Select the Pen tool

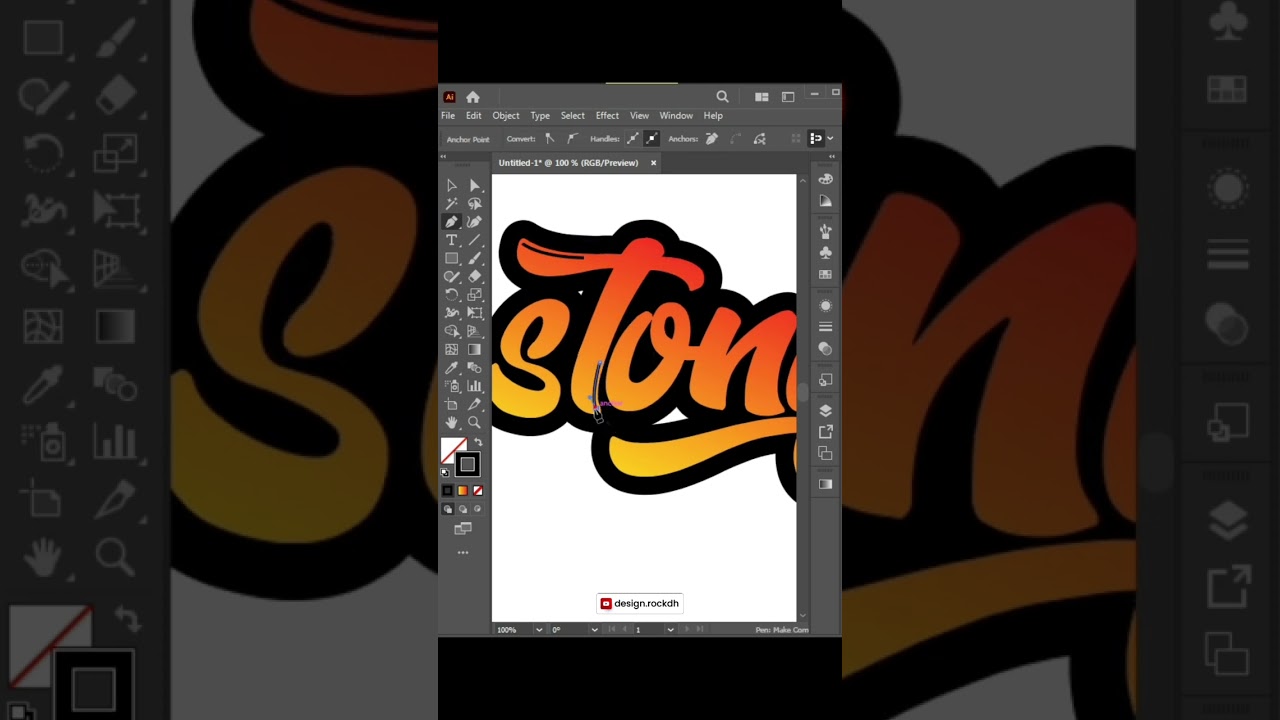(452, 221)
